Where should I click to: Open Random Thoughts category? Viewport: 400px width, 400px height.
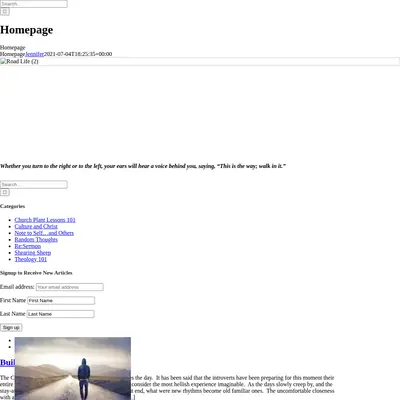tap(36, 240)
